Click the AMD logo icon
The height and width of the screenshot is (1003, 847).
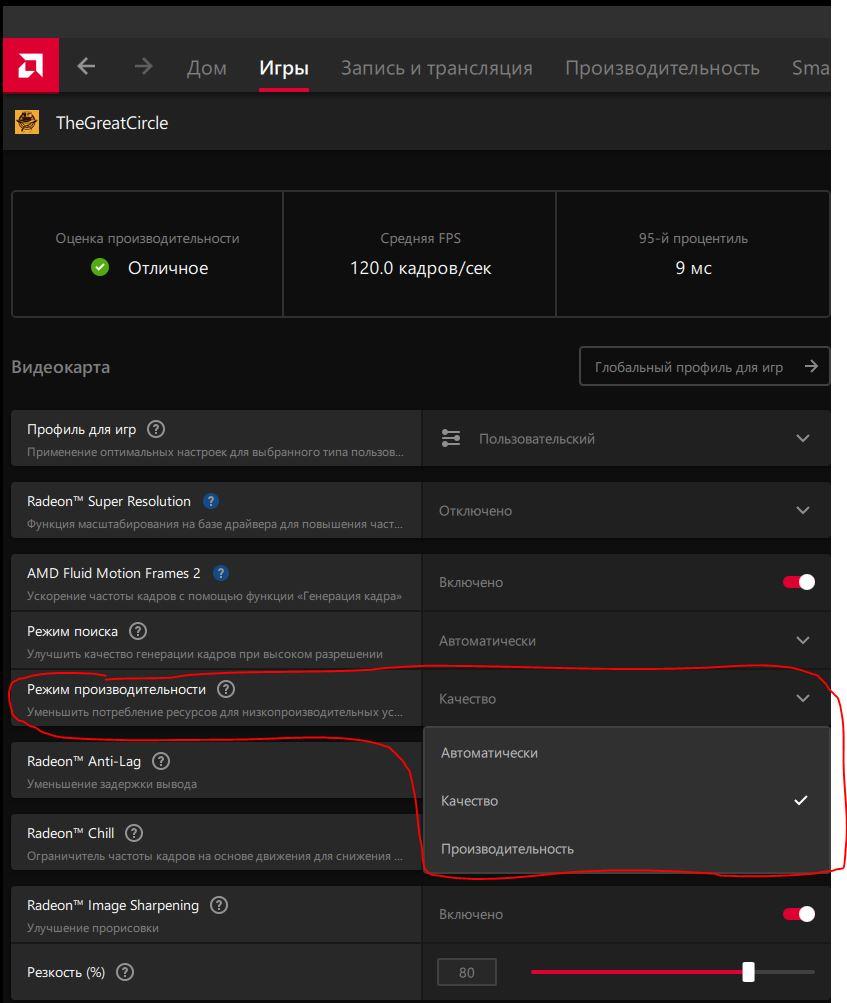pyautogui.click(x=30, y=66)
